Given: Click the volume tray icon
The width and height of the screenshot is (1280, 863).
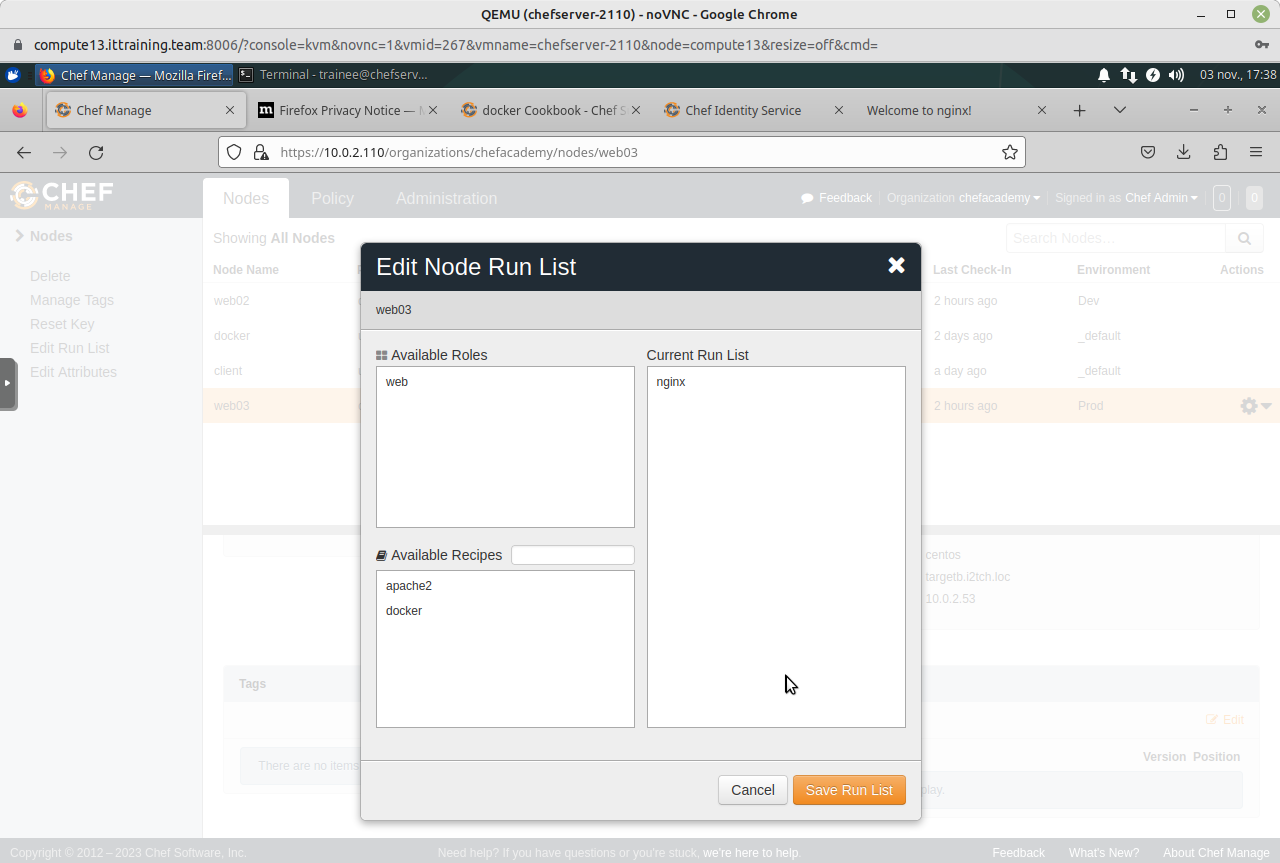Looking at the screenshot, I should click(1176, 75).
